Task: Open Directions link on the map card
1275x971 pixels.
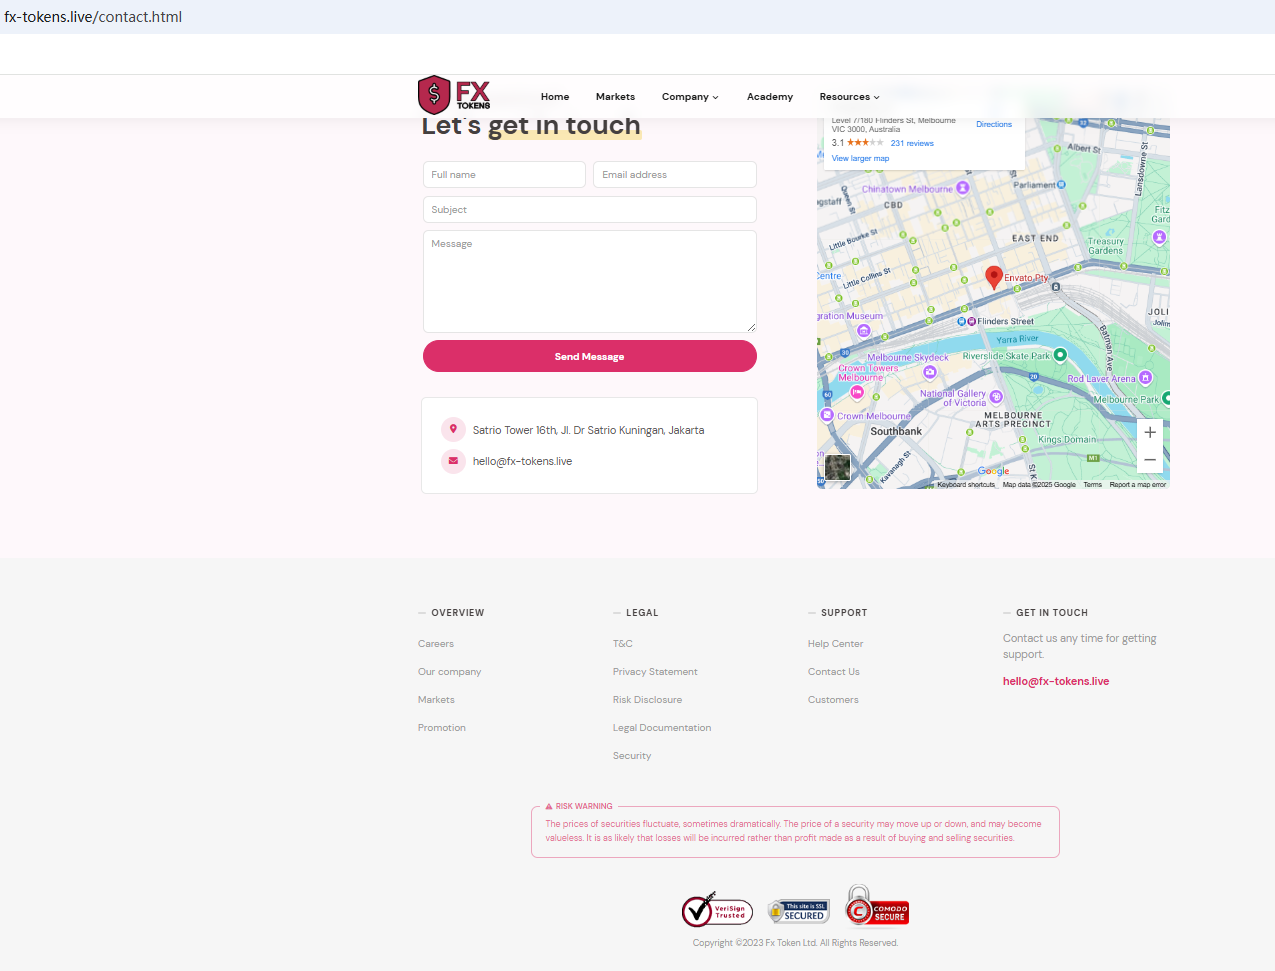Action: 994,125
